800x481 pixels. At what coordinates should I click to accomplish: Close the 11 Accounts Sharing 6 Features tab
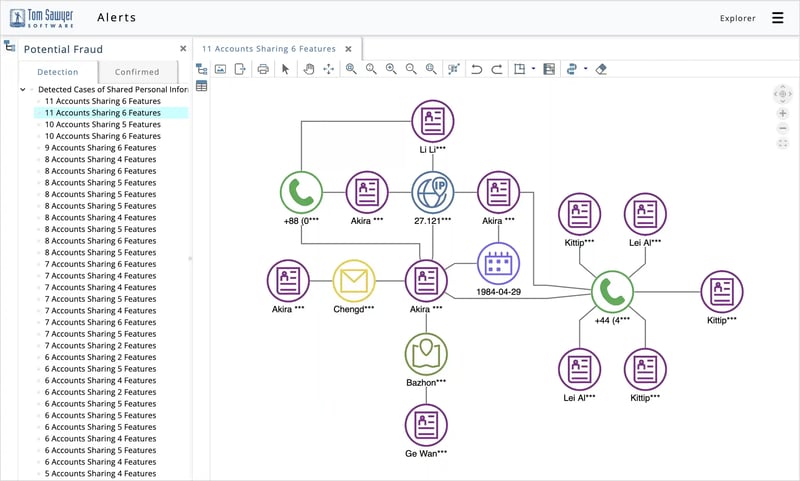[348, 49]
